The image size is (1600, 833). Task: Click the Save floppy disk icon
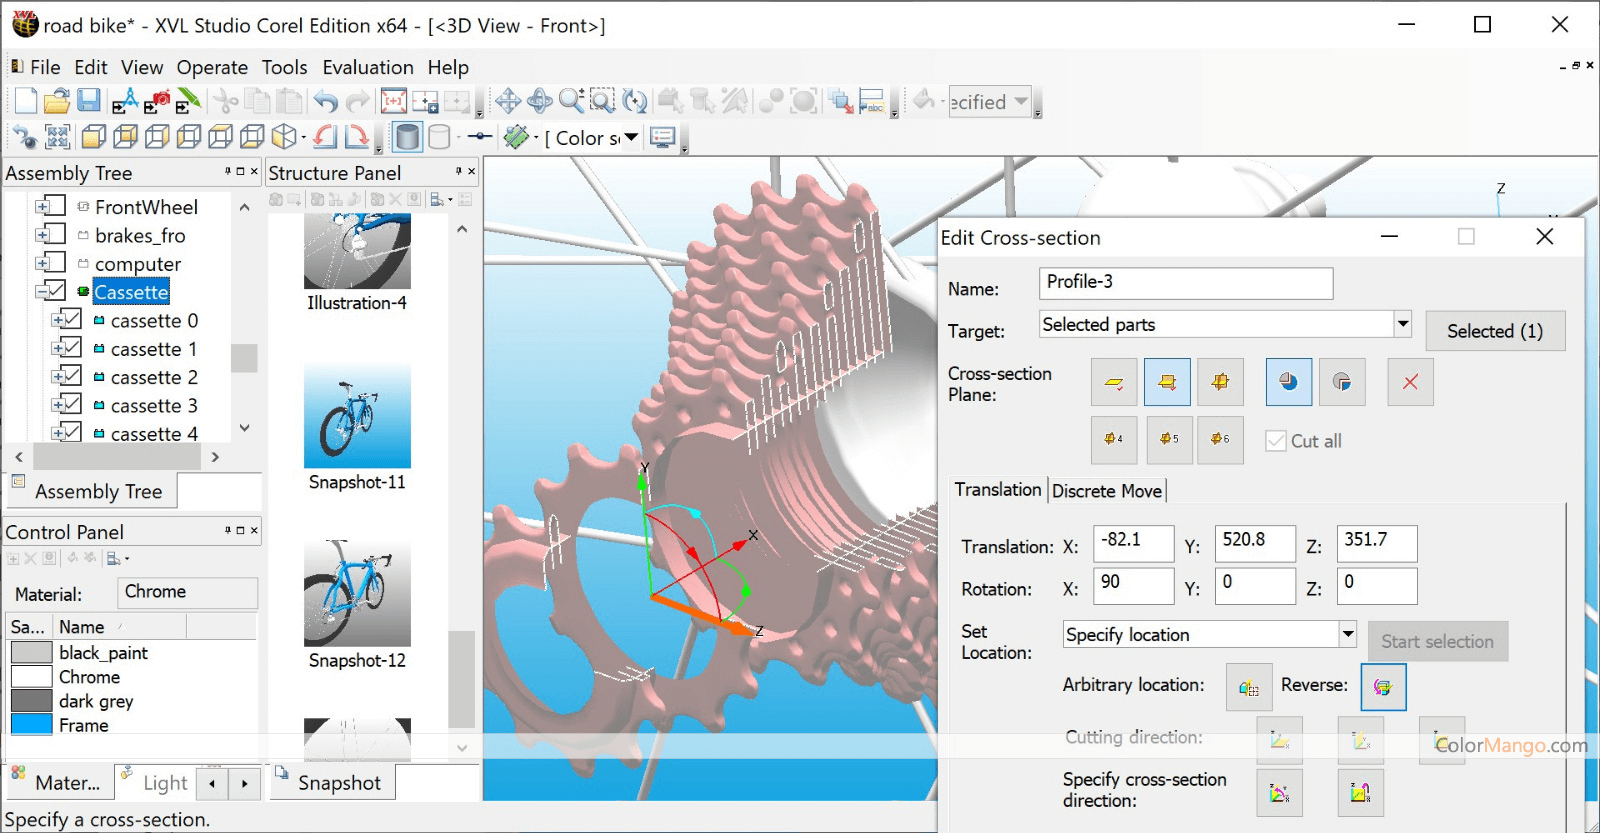click(x=89, y=101)
